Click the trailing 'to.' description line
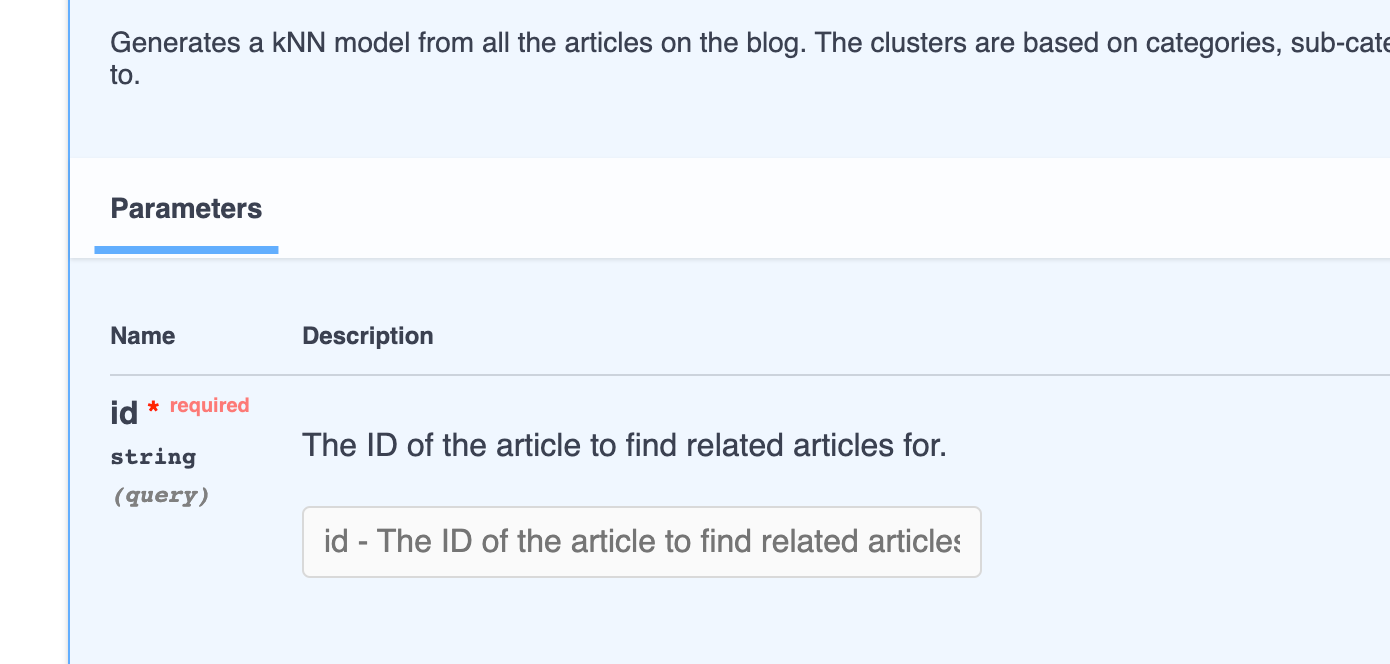Viewport: 1390px width, 664px height. (x=125, y=75)
